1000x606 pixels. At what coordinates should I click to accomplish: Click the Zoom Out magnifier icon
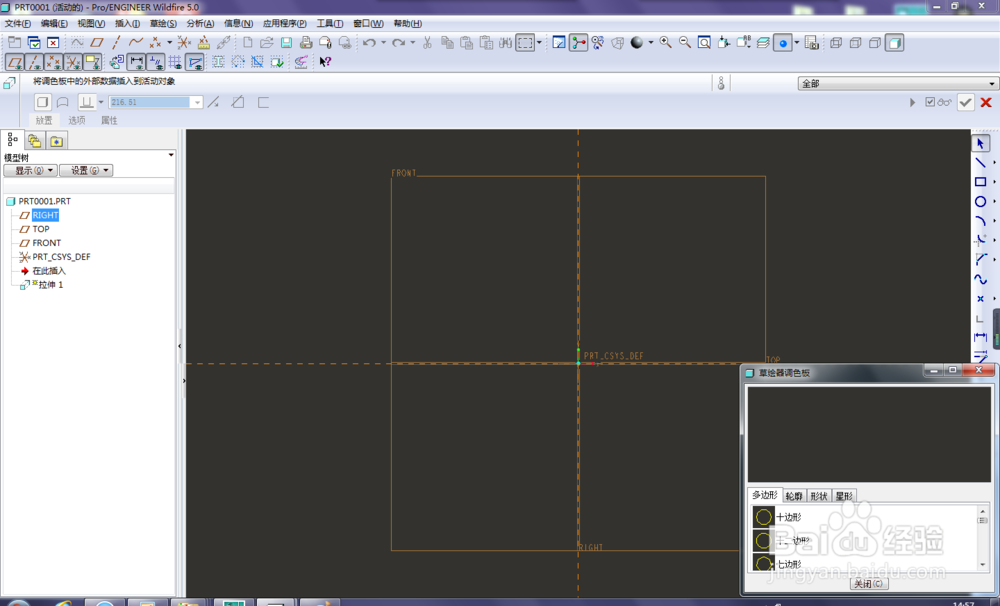tap(685, 43)
